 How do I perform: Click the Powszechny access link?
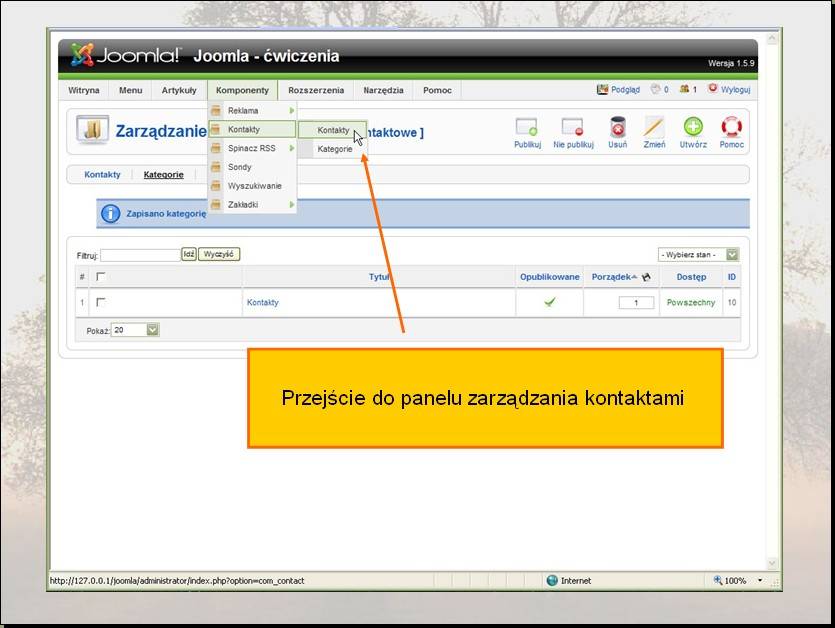click(x=691, y=302)
